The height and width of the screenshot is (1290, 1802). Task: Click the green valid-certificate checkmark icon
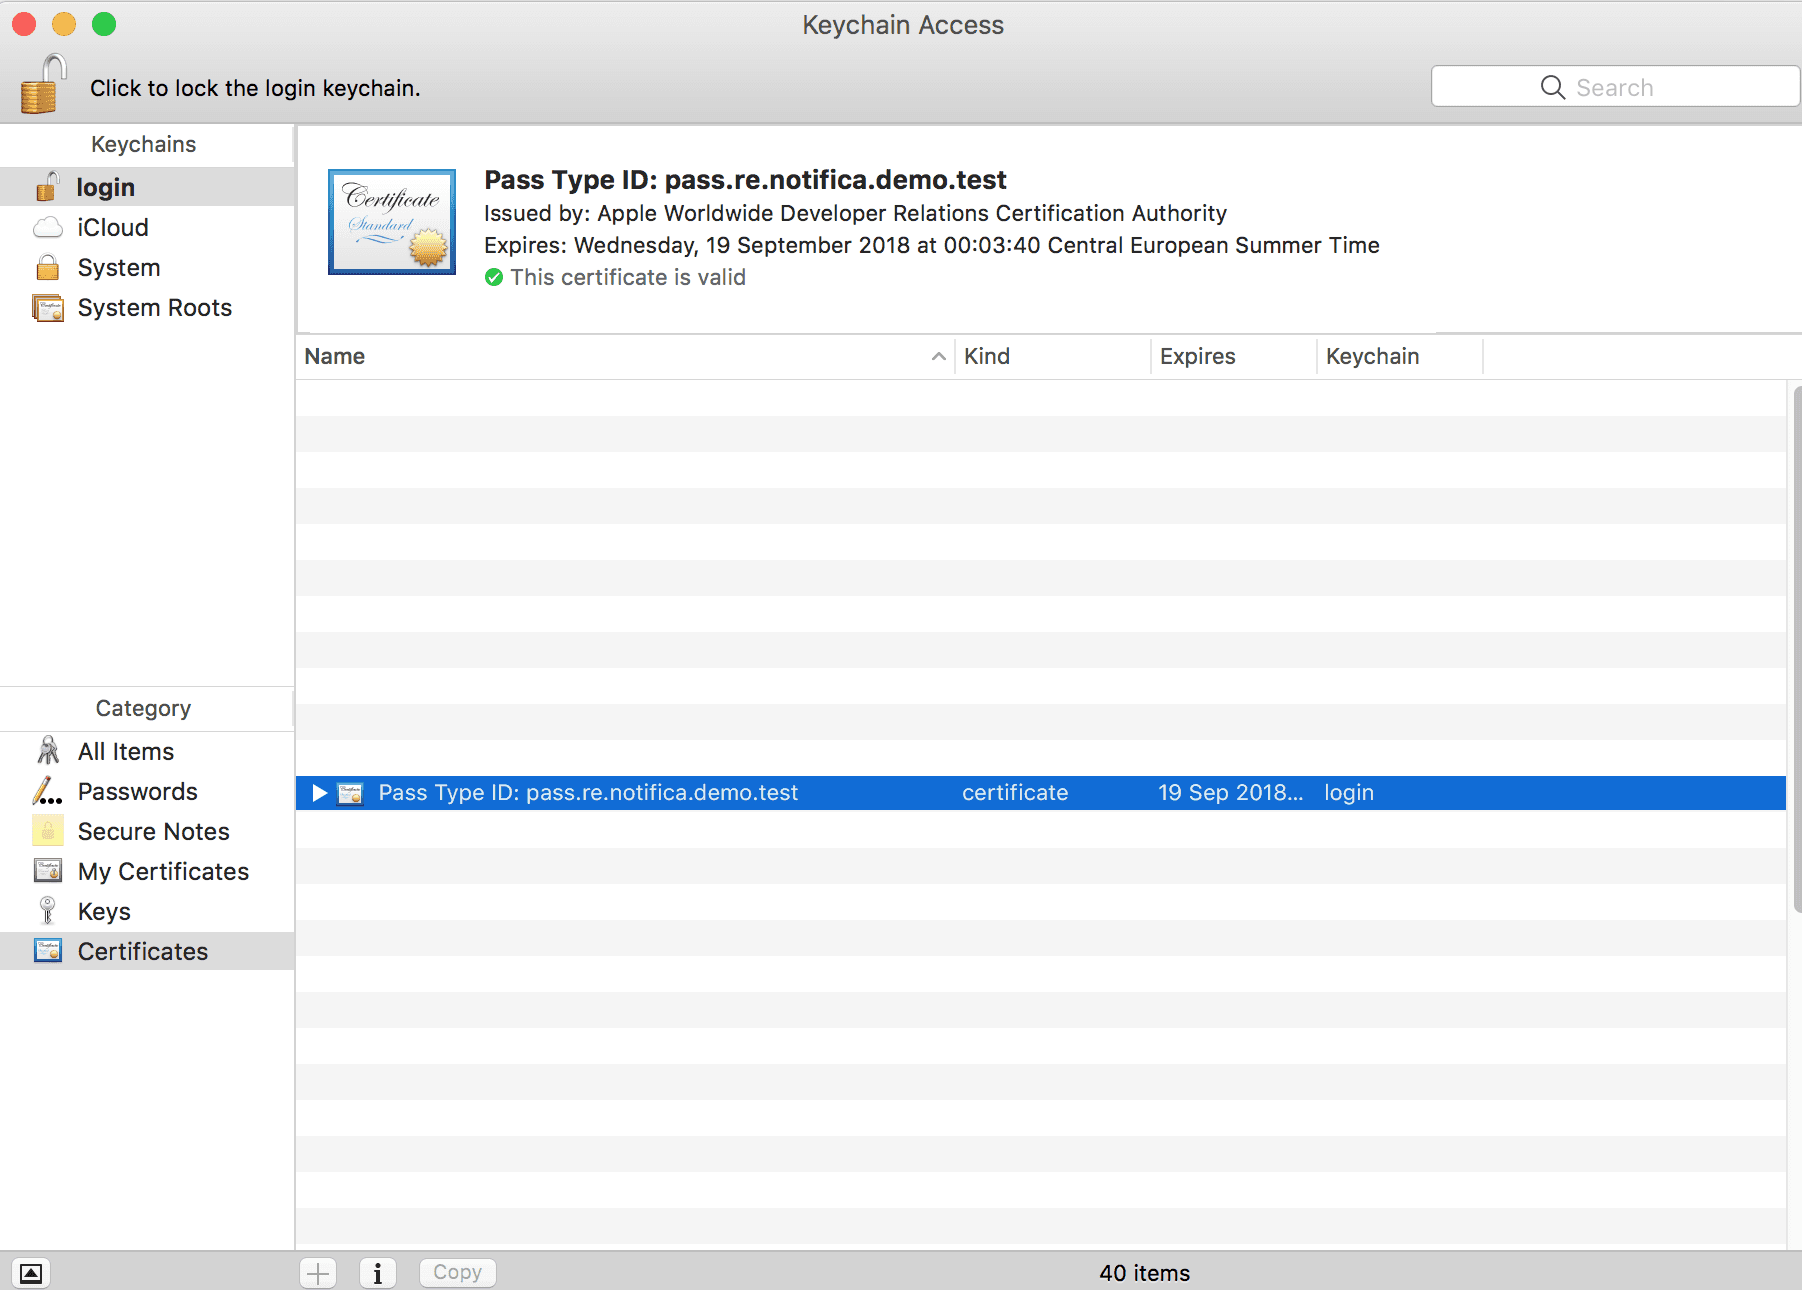(494, 277)
